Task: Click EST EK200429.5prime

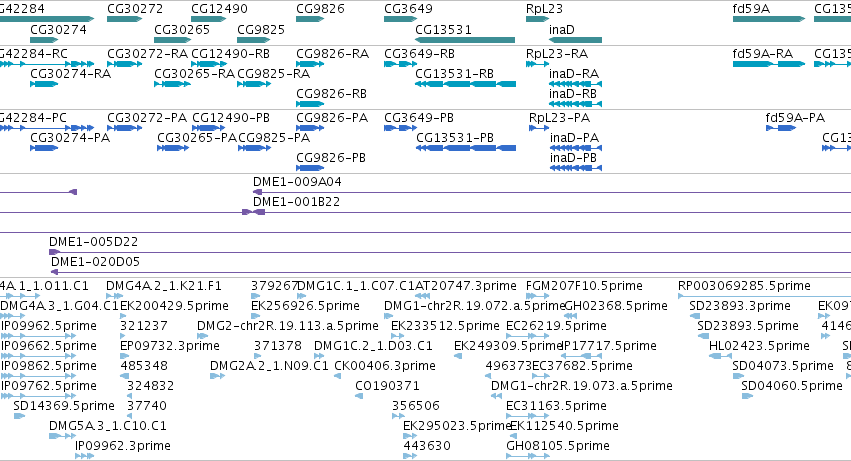Action: (174, 306)
